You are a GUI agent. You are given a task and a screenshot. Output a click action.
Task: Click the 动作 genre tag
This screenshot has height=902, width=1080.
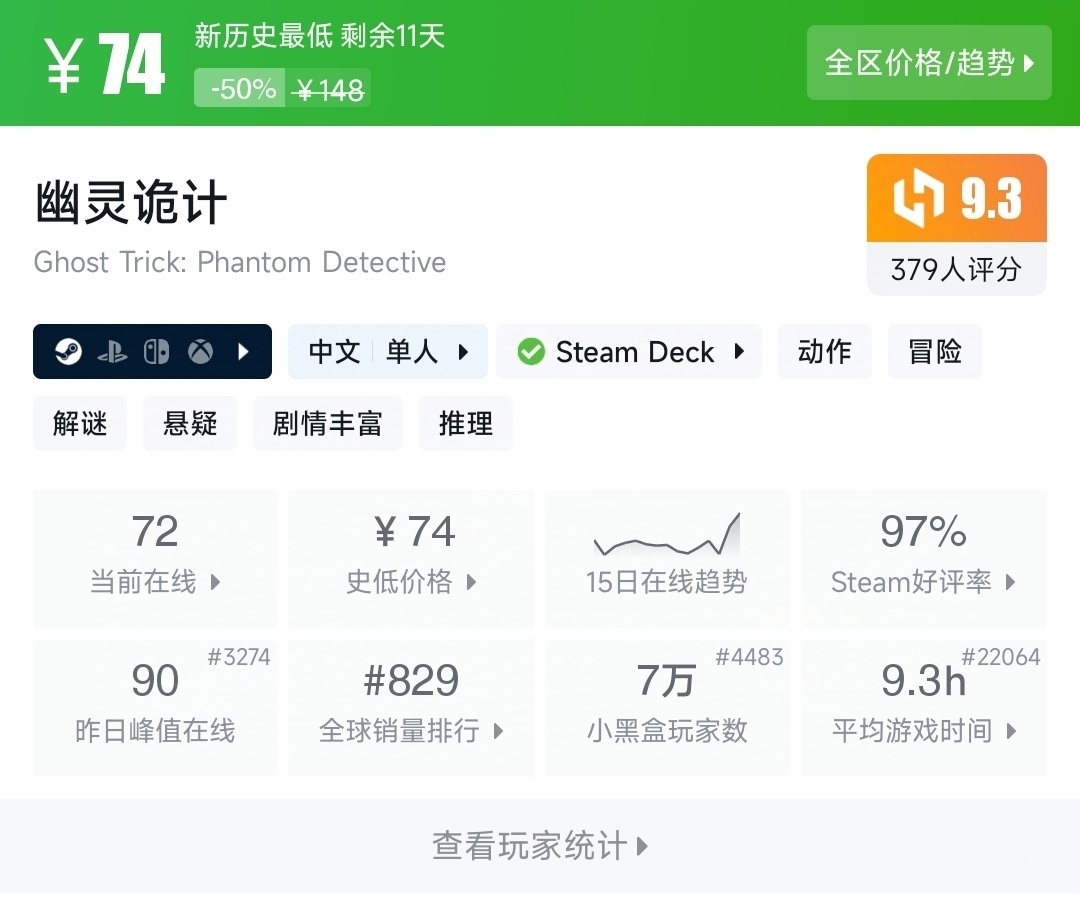(824, 352)
